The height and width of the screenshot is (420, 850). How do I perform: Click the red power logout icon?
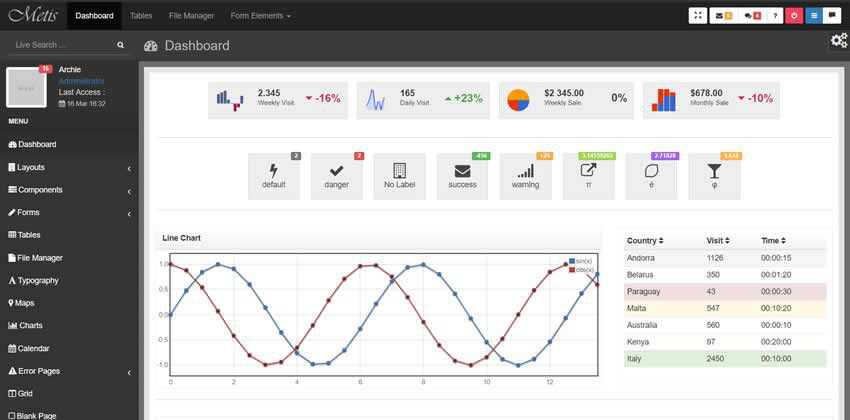point(794,16)
